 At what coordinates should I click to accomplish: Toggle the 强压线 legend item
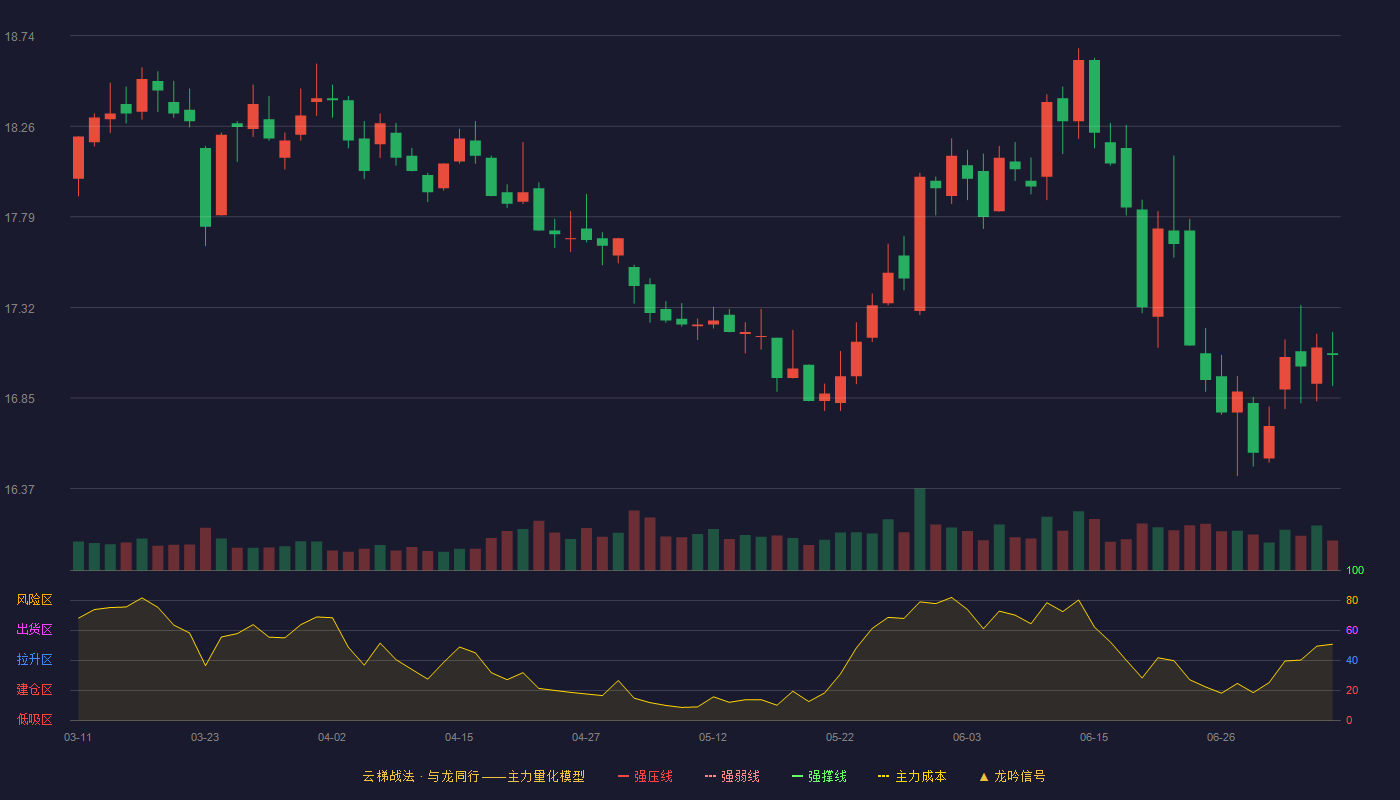pyautogui.click(x=645, y=776)
